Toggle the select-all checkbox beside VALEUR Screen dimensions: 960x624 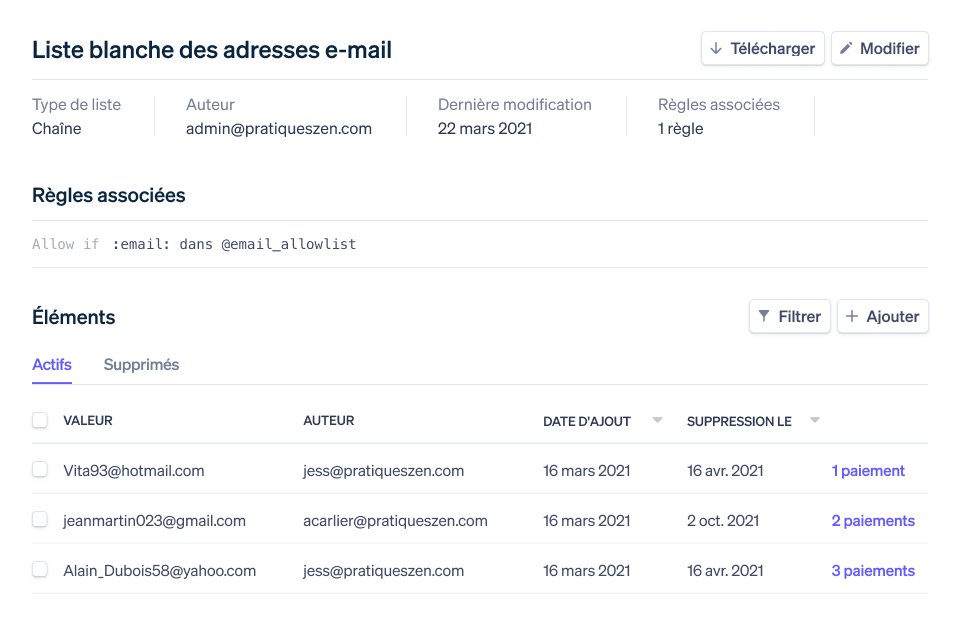(x=40, y=420)
